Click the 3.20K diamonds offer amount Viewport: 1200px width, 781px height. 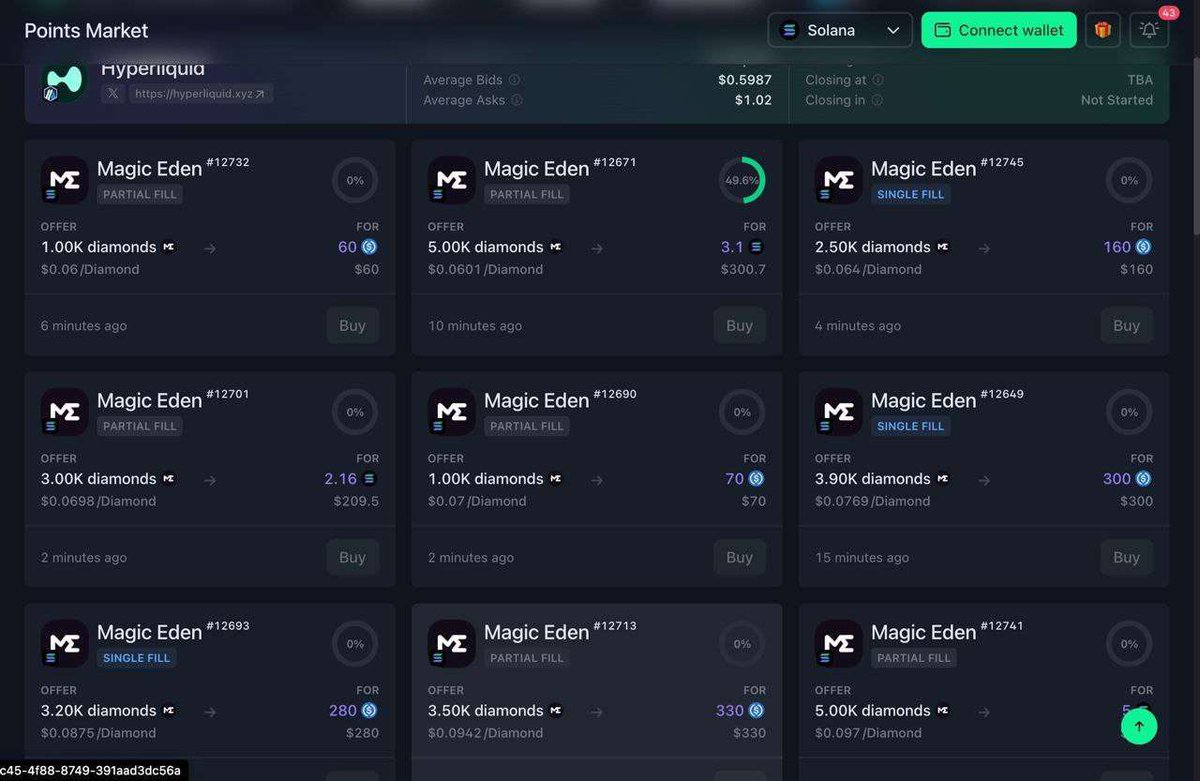[x=99, y=711]
